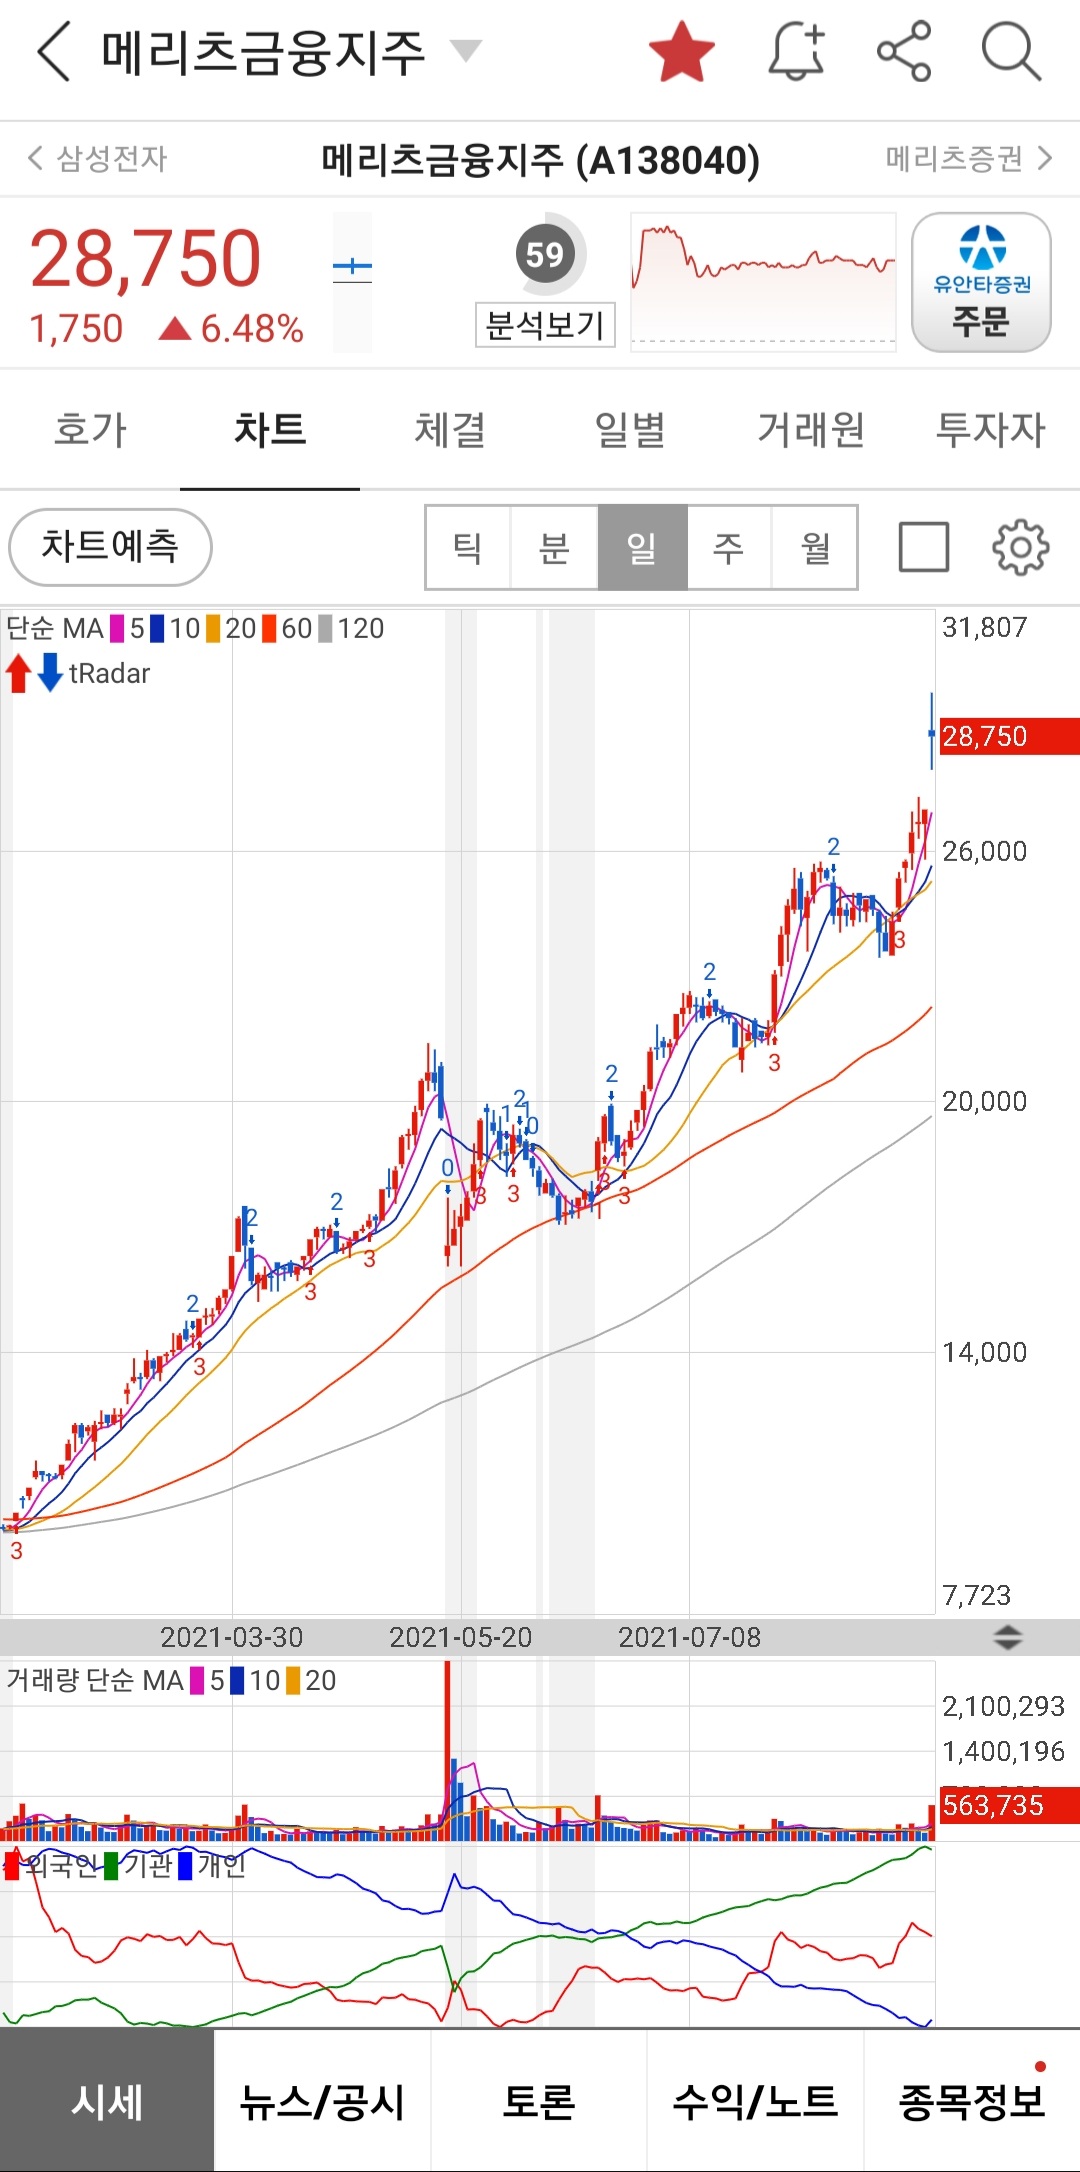Screen dimensions: 1080x2172
Task: Open the 수익/노트 bottom tab
Action: (755, 2101)
